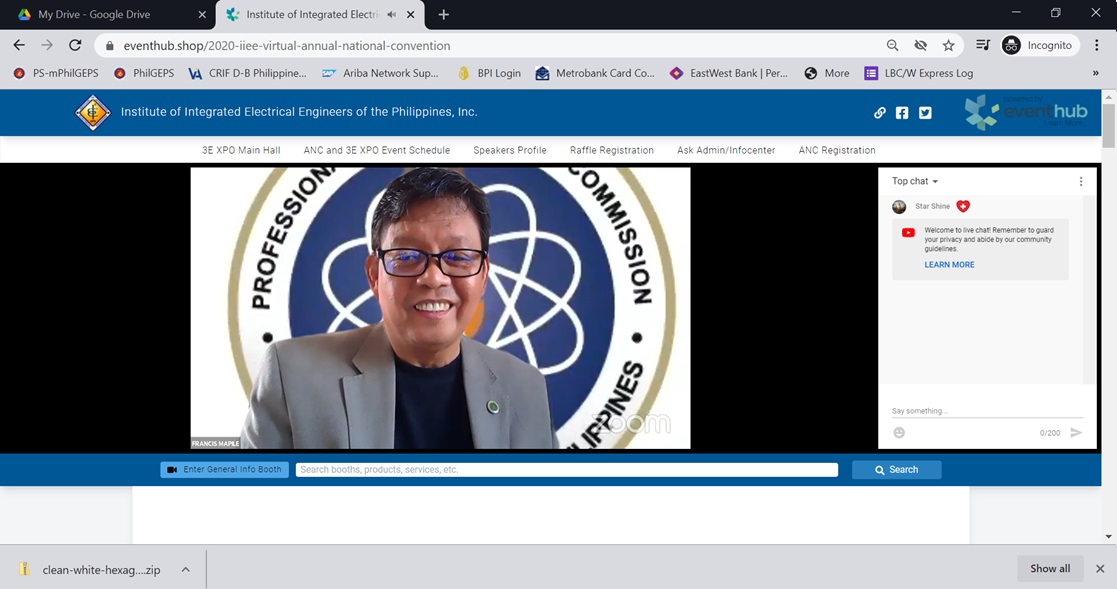
Task: Click Enter General Info Booth button
Action: [225, 470]
